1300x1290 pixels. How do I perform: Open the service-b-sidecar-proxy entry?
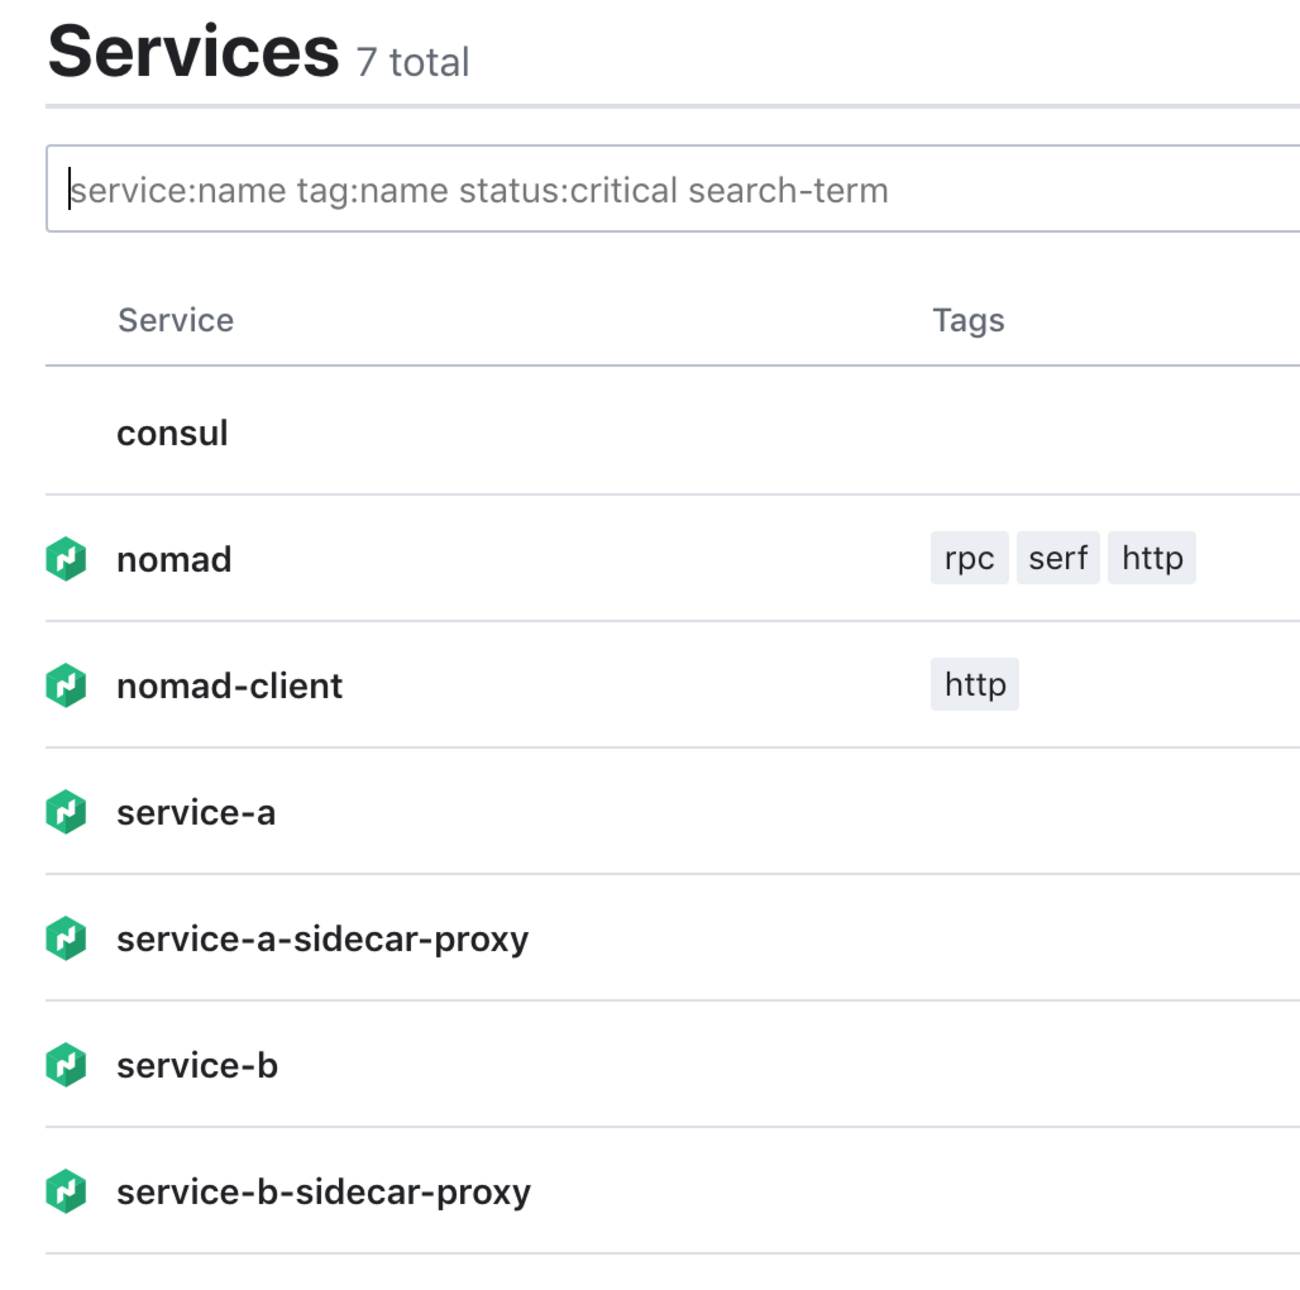click(324, 1192)
